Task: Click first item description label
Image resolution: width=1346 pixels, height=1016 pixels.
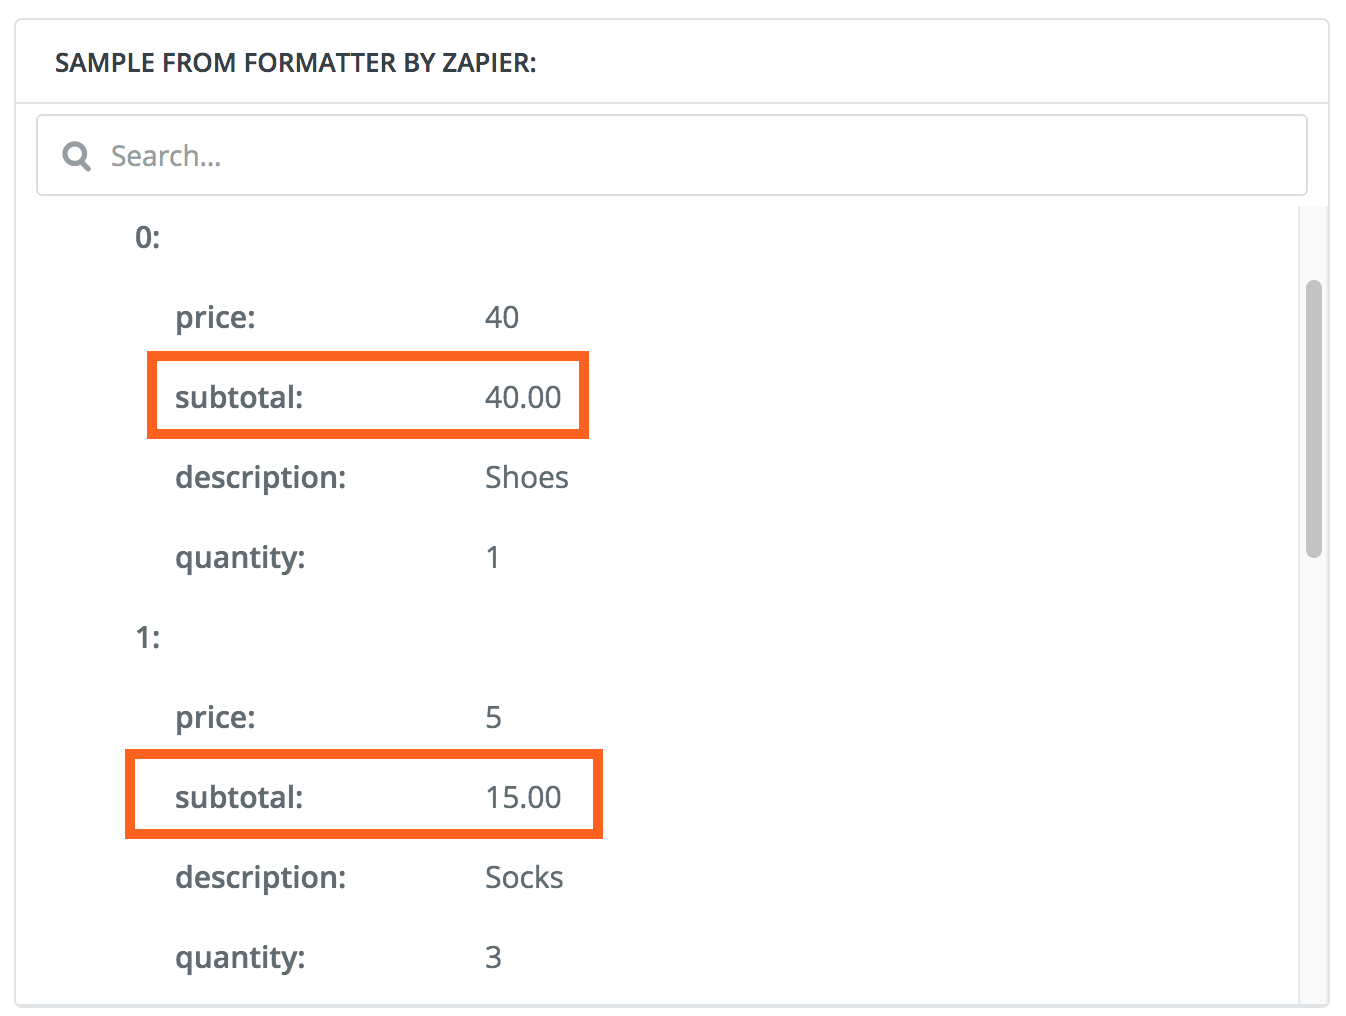Action: click(x=260, y=477)
